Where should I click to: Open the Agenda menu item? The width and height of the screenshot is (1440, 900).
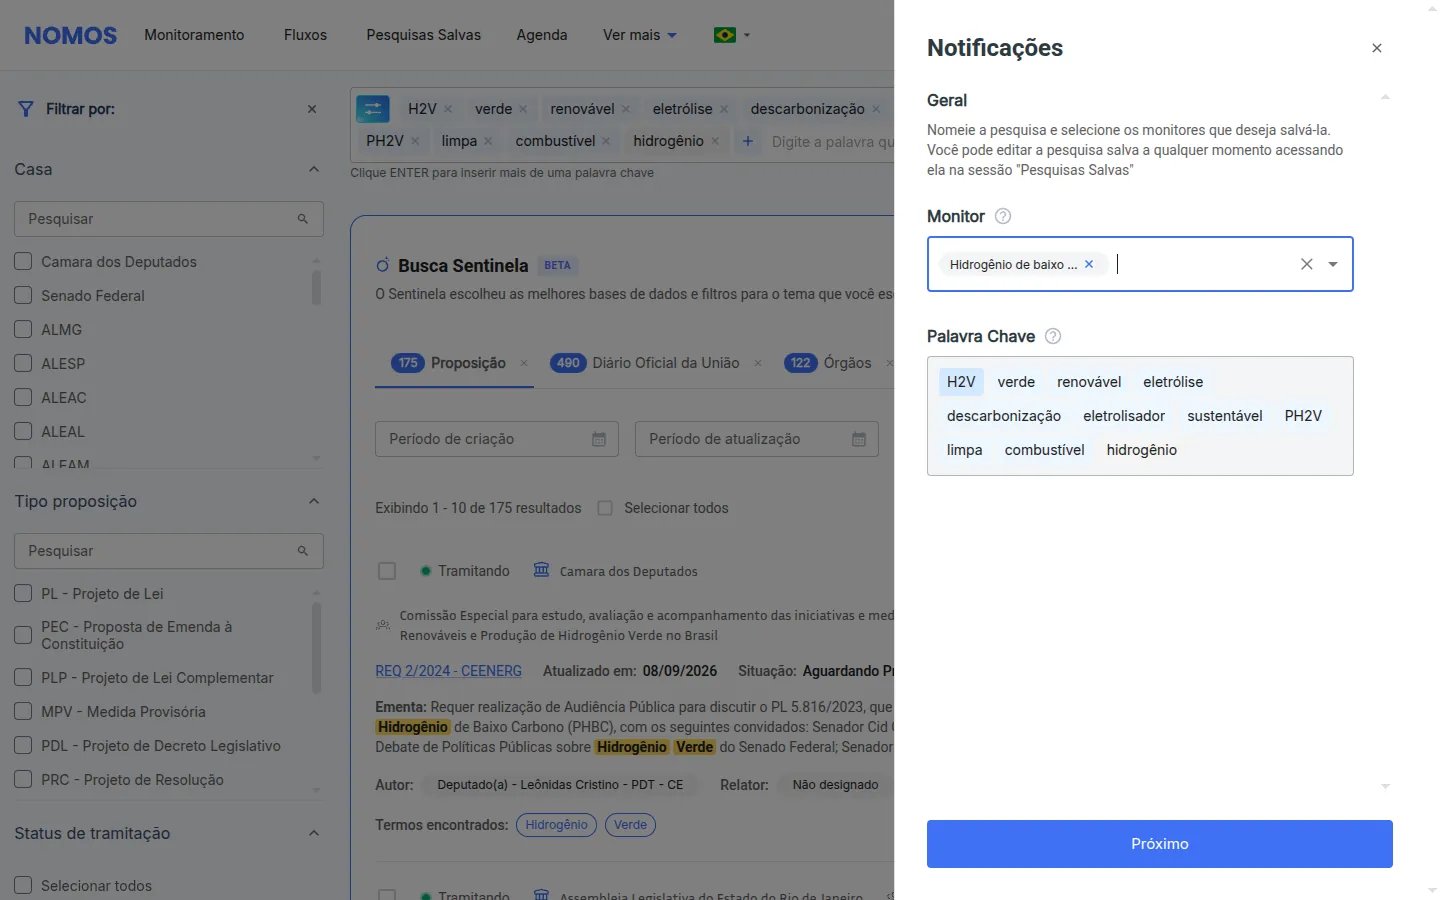tap(542, 35)
